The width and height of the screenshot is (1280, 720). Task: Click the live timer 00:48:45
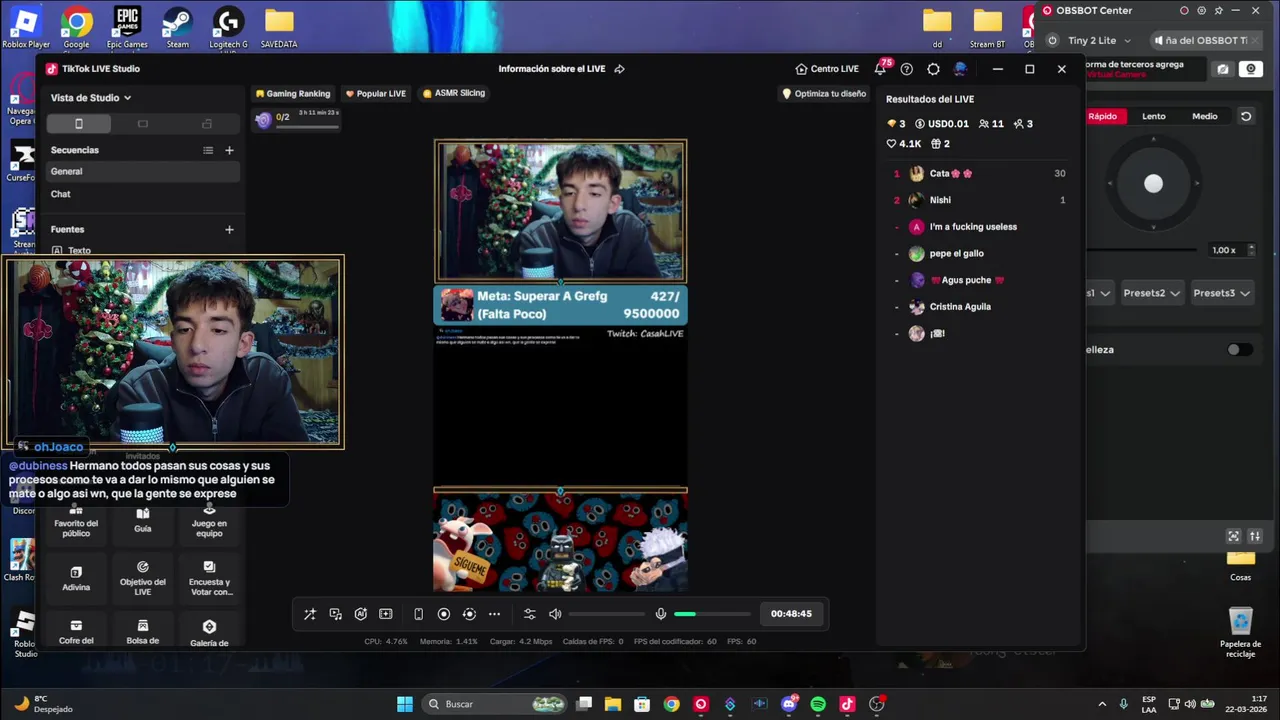pos(791,614)
